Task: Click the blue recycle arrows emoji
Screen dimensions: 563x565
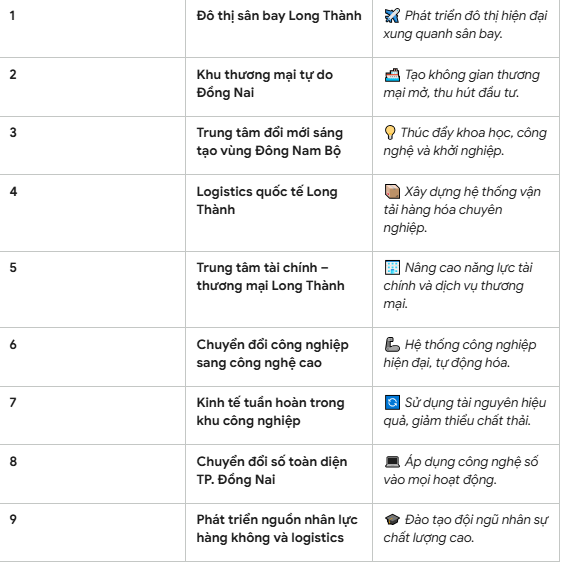Action: tap(392, 403)
